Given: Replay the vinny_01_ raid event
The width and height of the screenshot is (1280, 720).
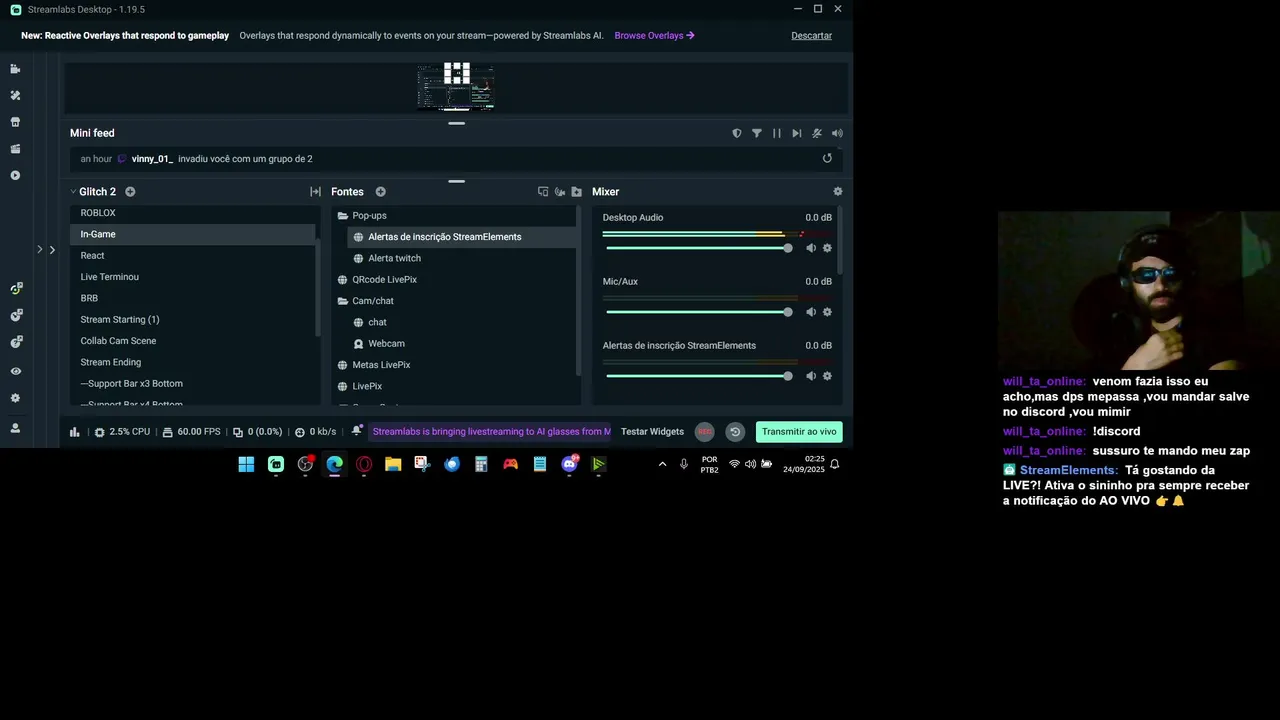Looking at the screenshot, I should [827, 158].
